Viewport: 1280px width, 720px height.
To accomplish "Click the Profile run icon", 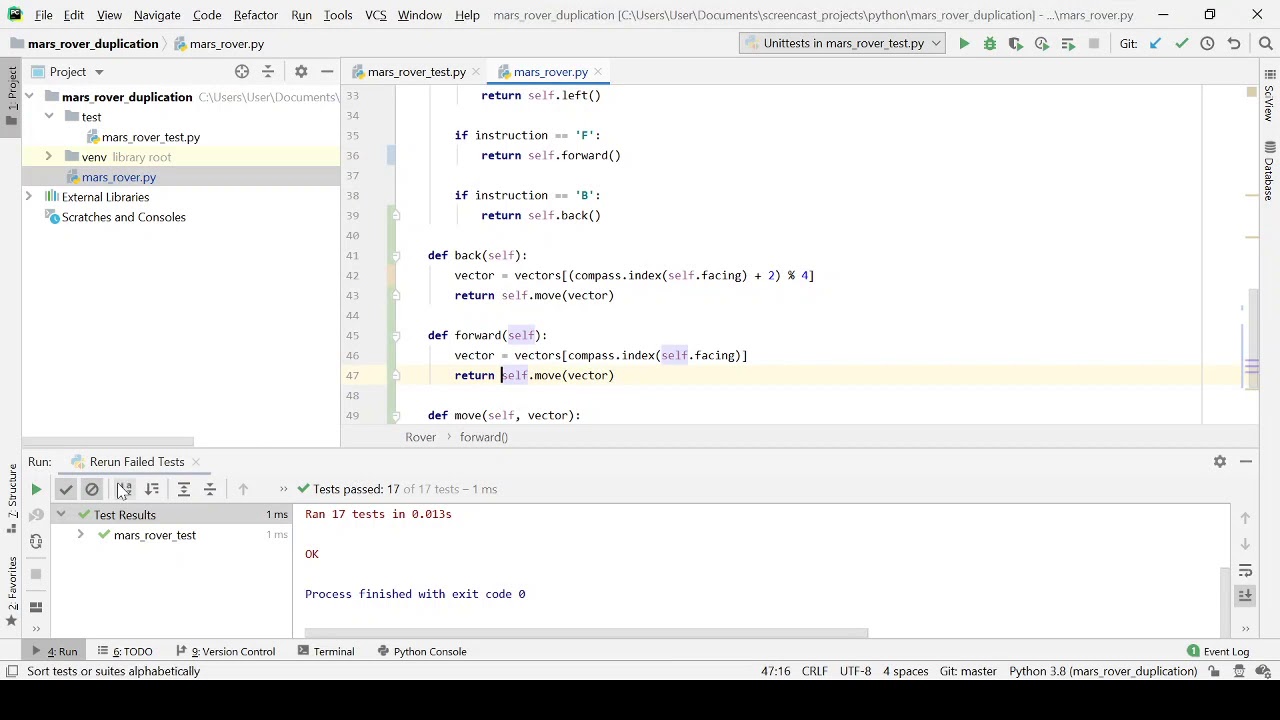I will pyautogui.click(x=1042, y=44).
